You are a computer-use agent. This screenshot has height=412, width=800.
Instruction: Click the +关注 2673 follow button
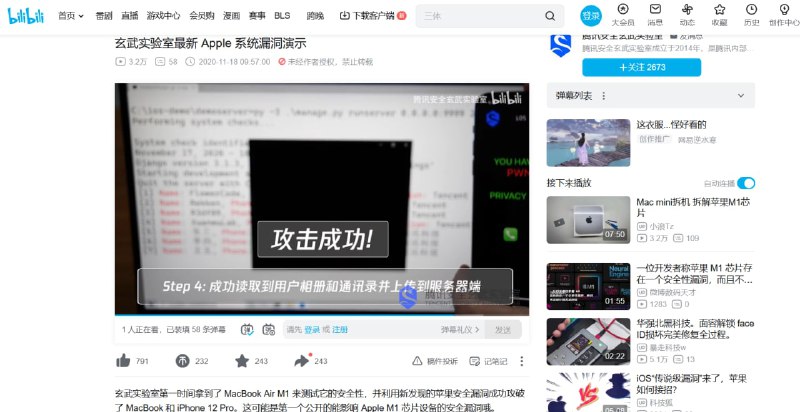(641, 67)
